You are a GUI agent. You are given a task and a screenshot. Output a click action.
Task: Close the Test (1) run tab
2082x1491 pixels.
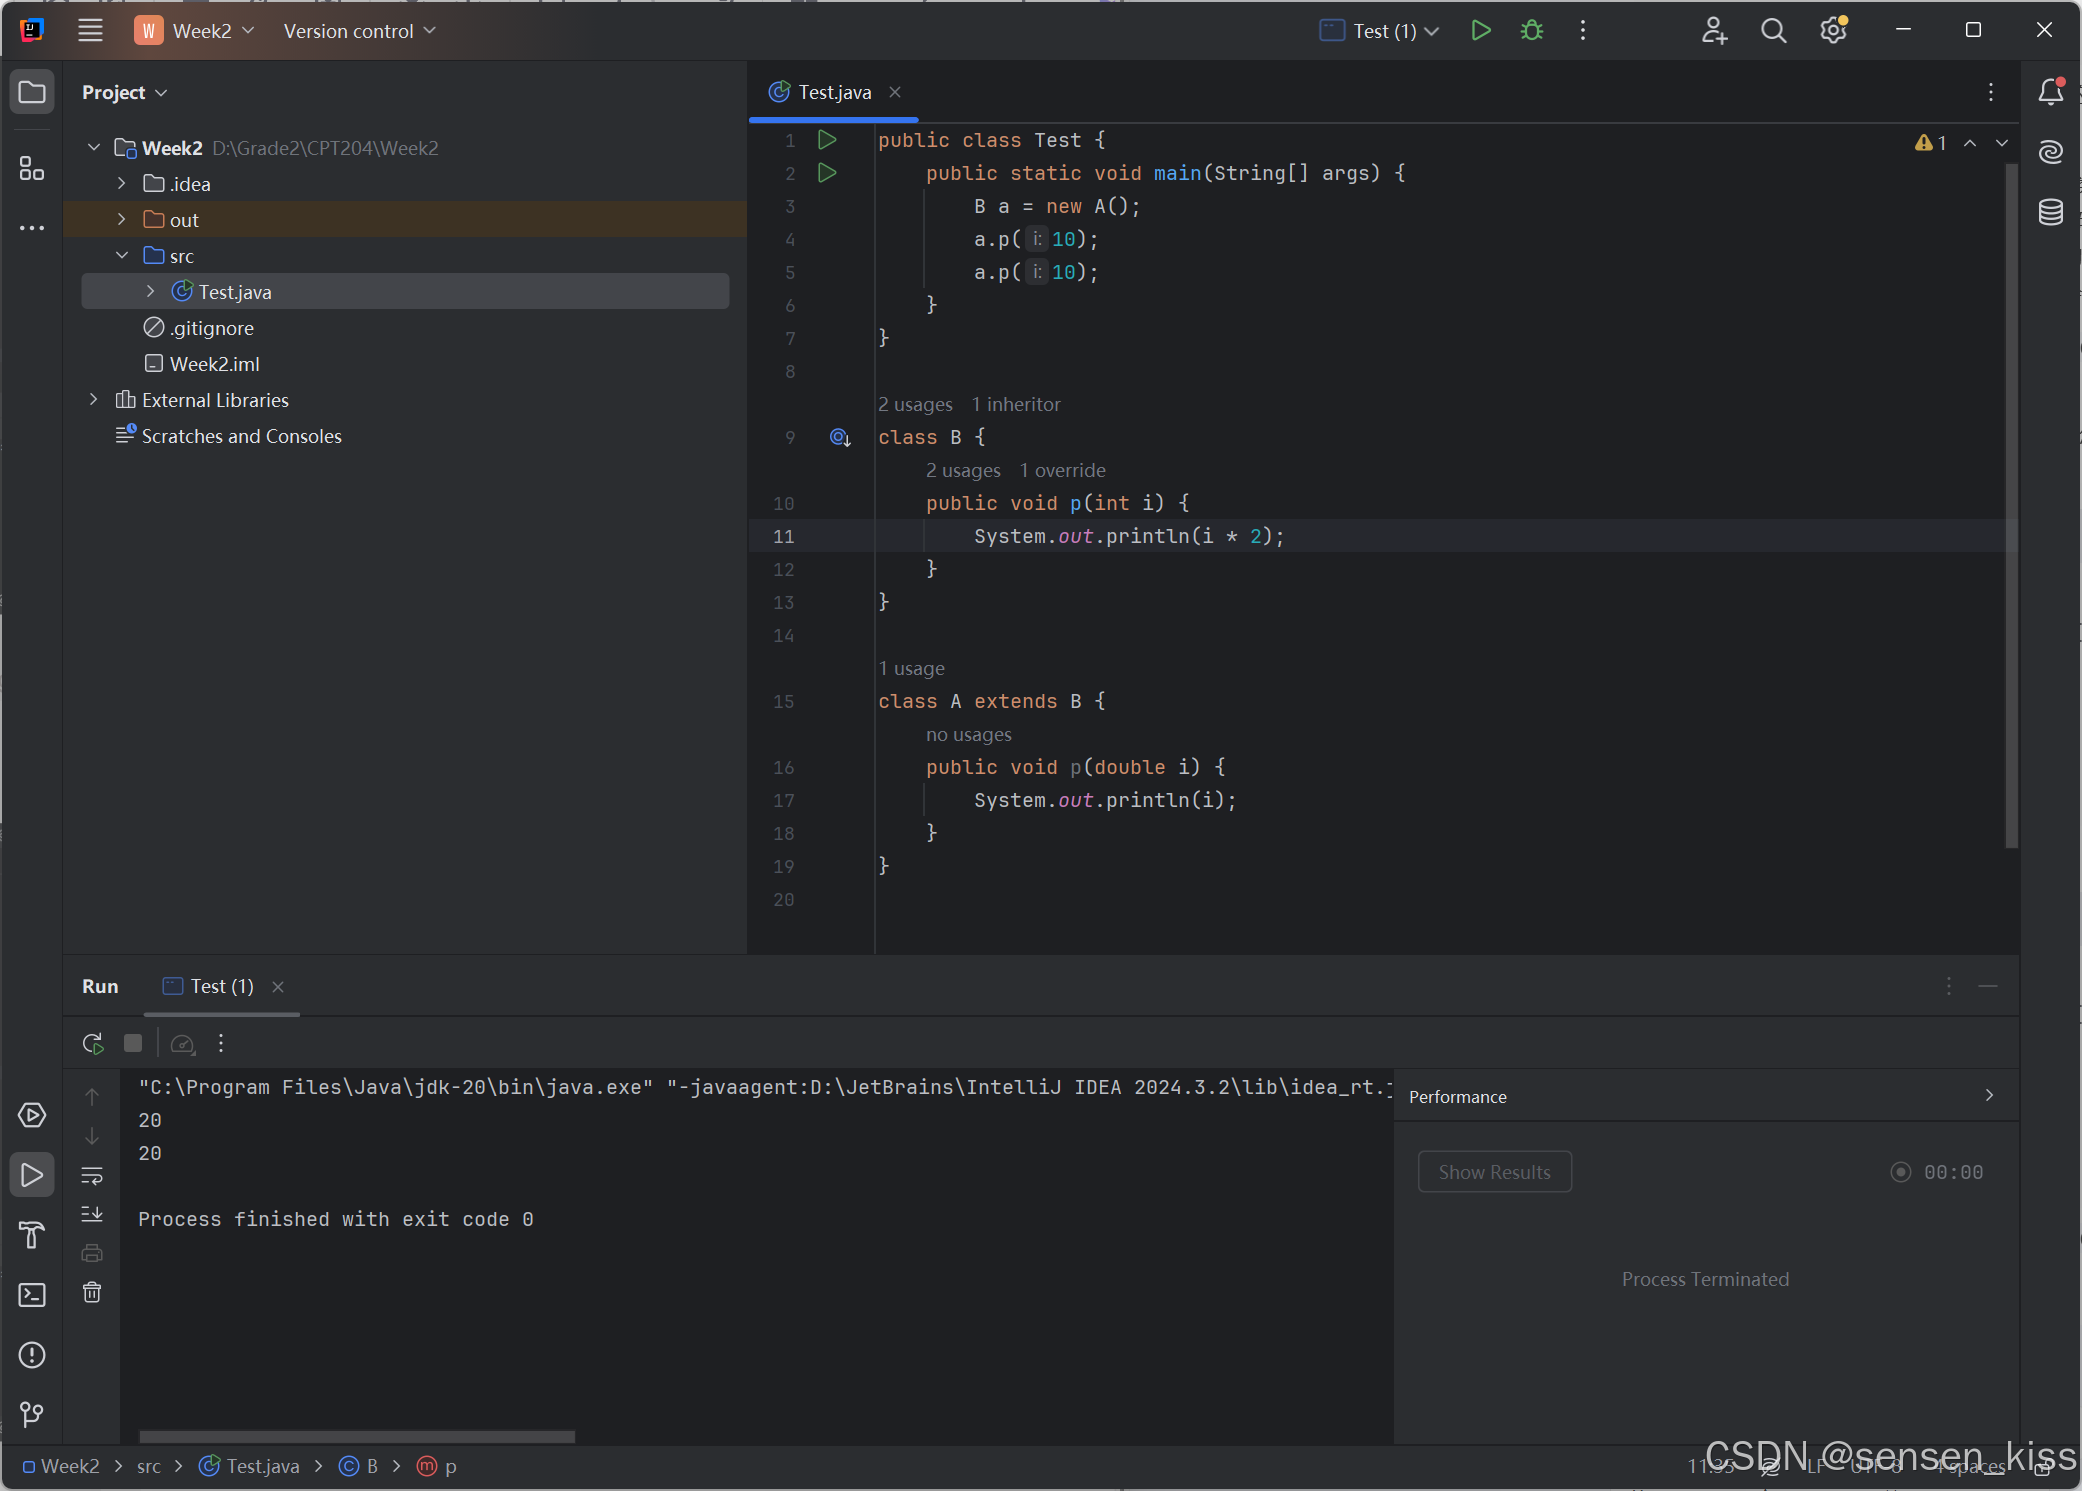pyautogui.click(x=278, y=987)
